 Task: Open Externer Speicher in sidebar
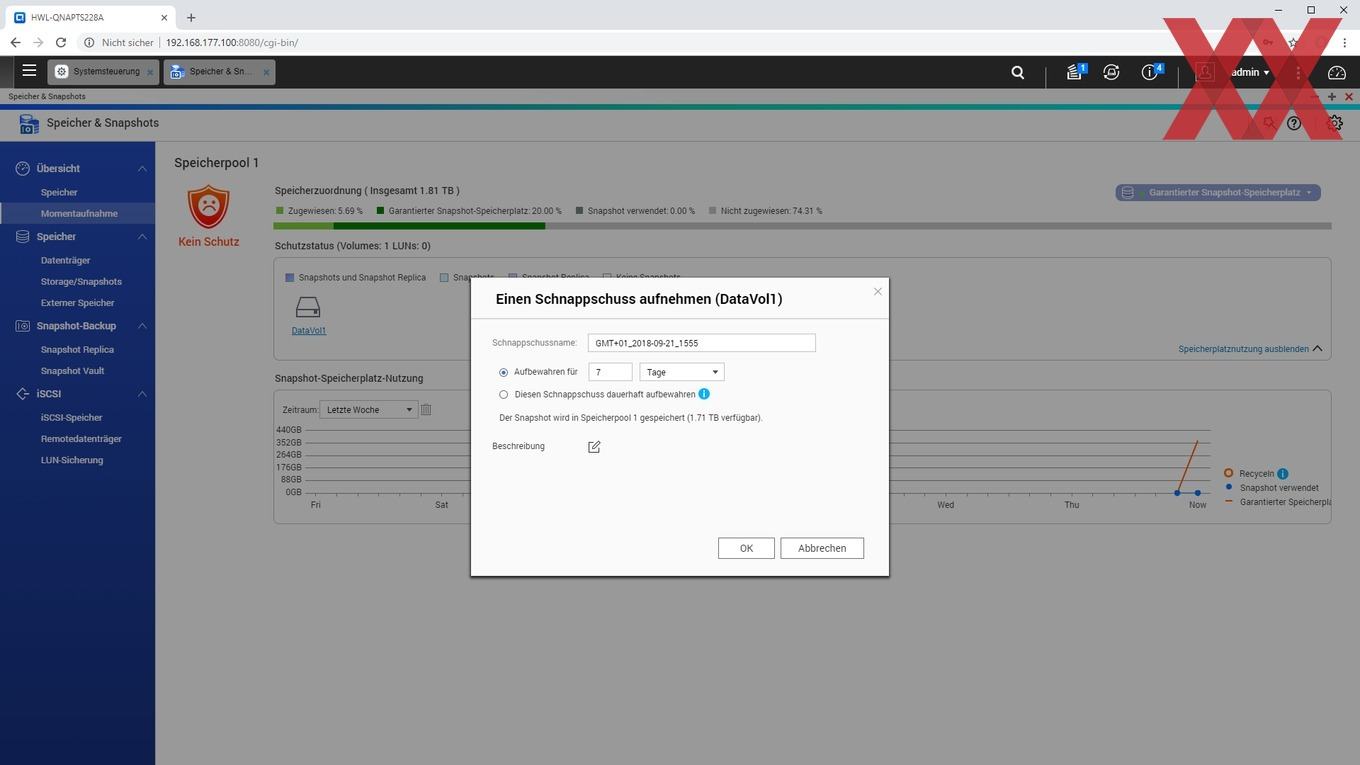pyautogui.click(x=77, y=303)
